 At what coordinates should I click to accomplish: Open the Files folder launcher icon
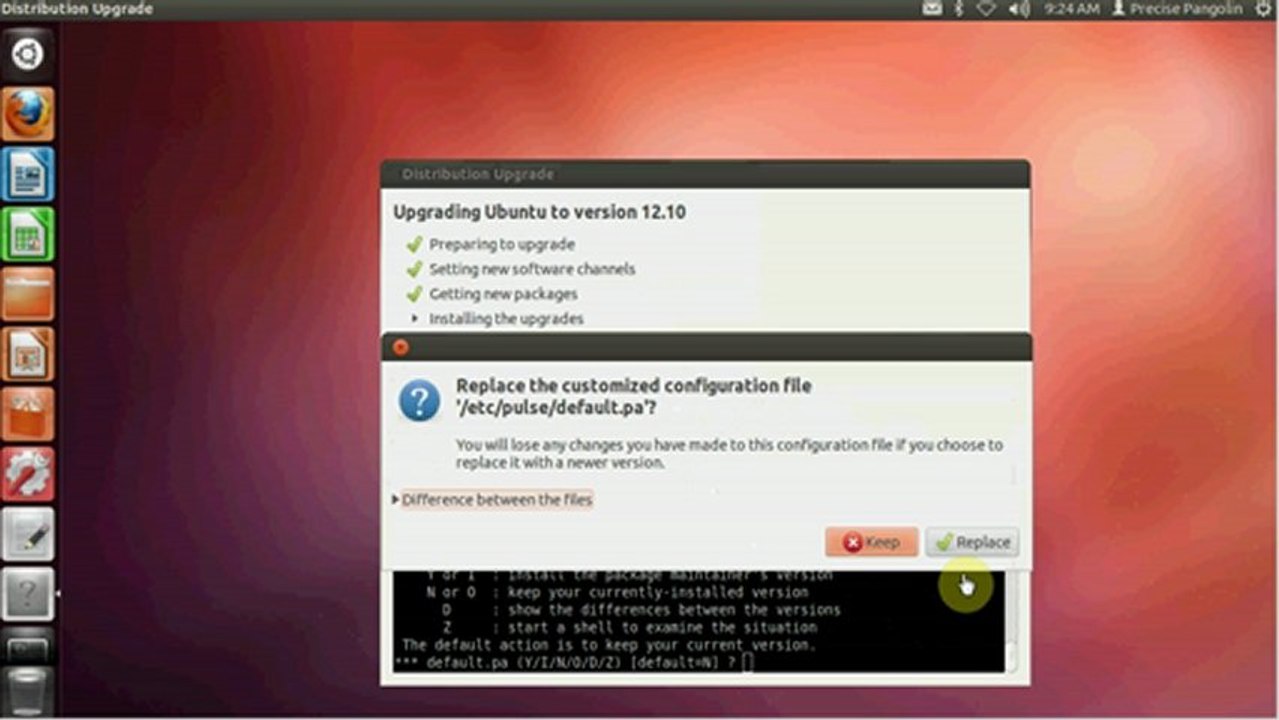pos(27,294)
